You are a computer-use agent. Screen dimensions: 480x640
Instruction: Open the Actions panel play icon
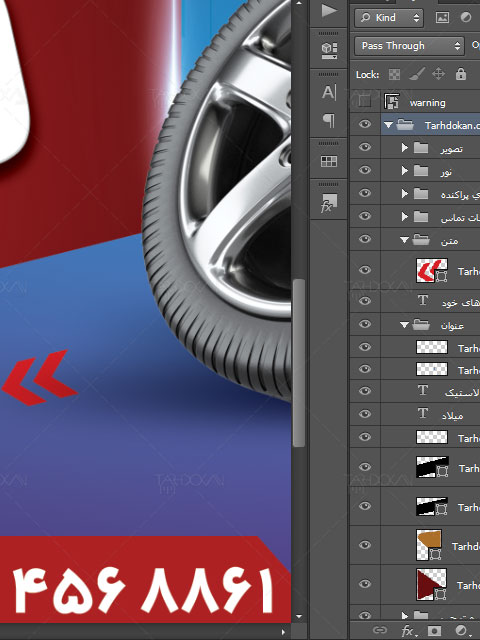[x=329, y=10]
